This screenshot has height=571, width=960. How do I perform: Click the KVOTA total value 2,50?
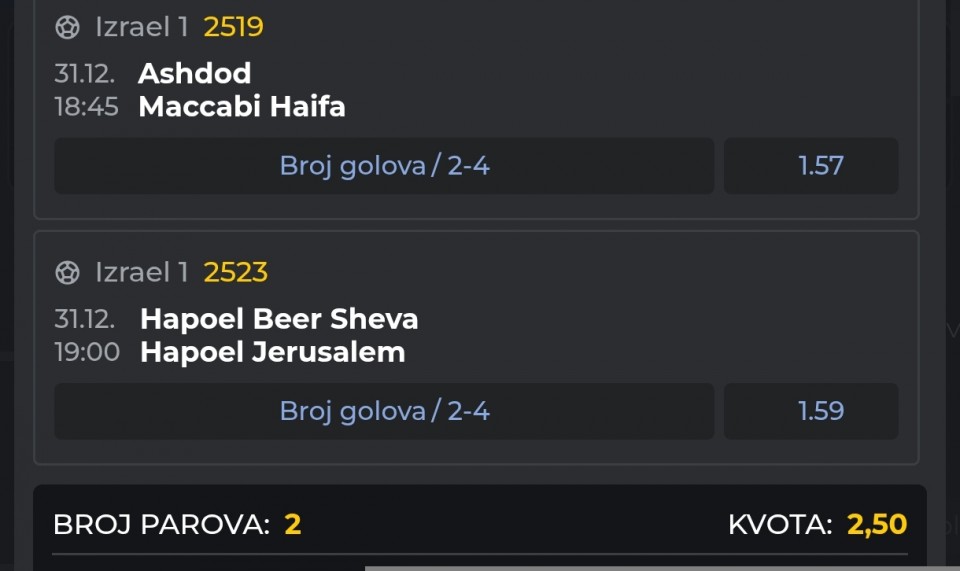(877, 524)
